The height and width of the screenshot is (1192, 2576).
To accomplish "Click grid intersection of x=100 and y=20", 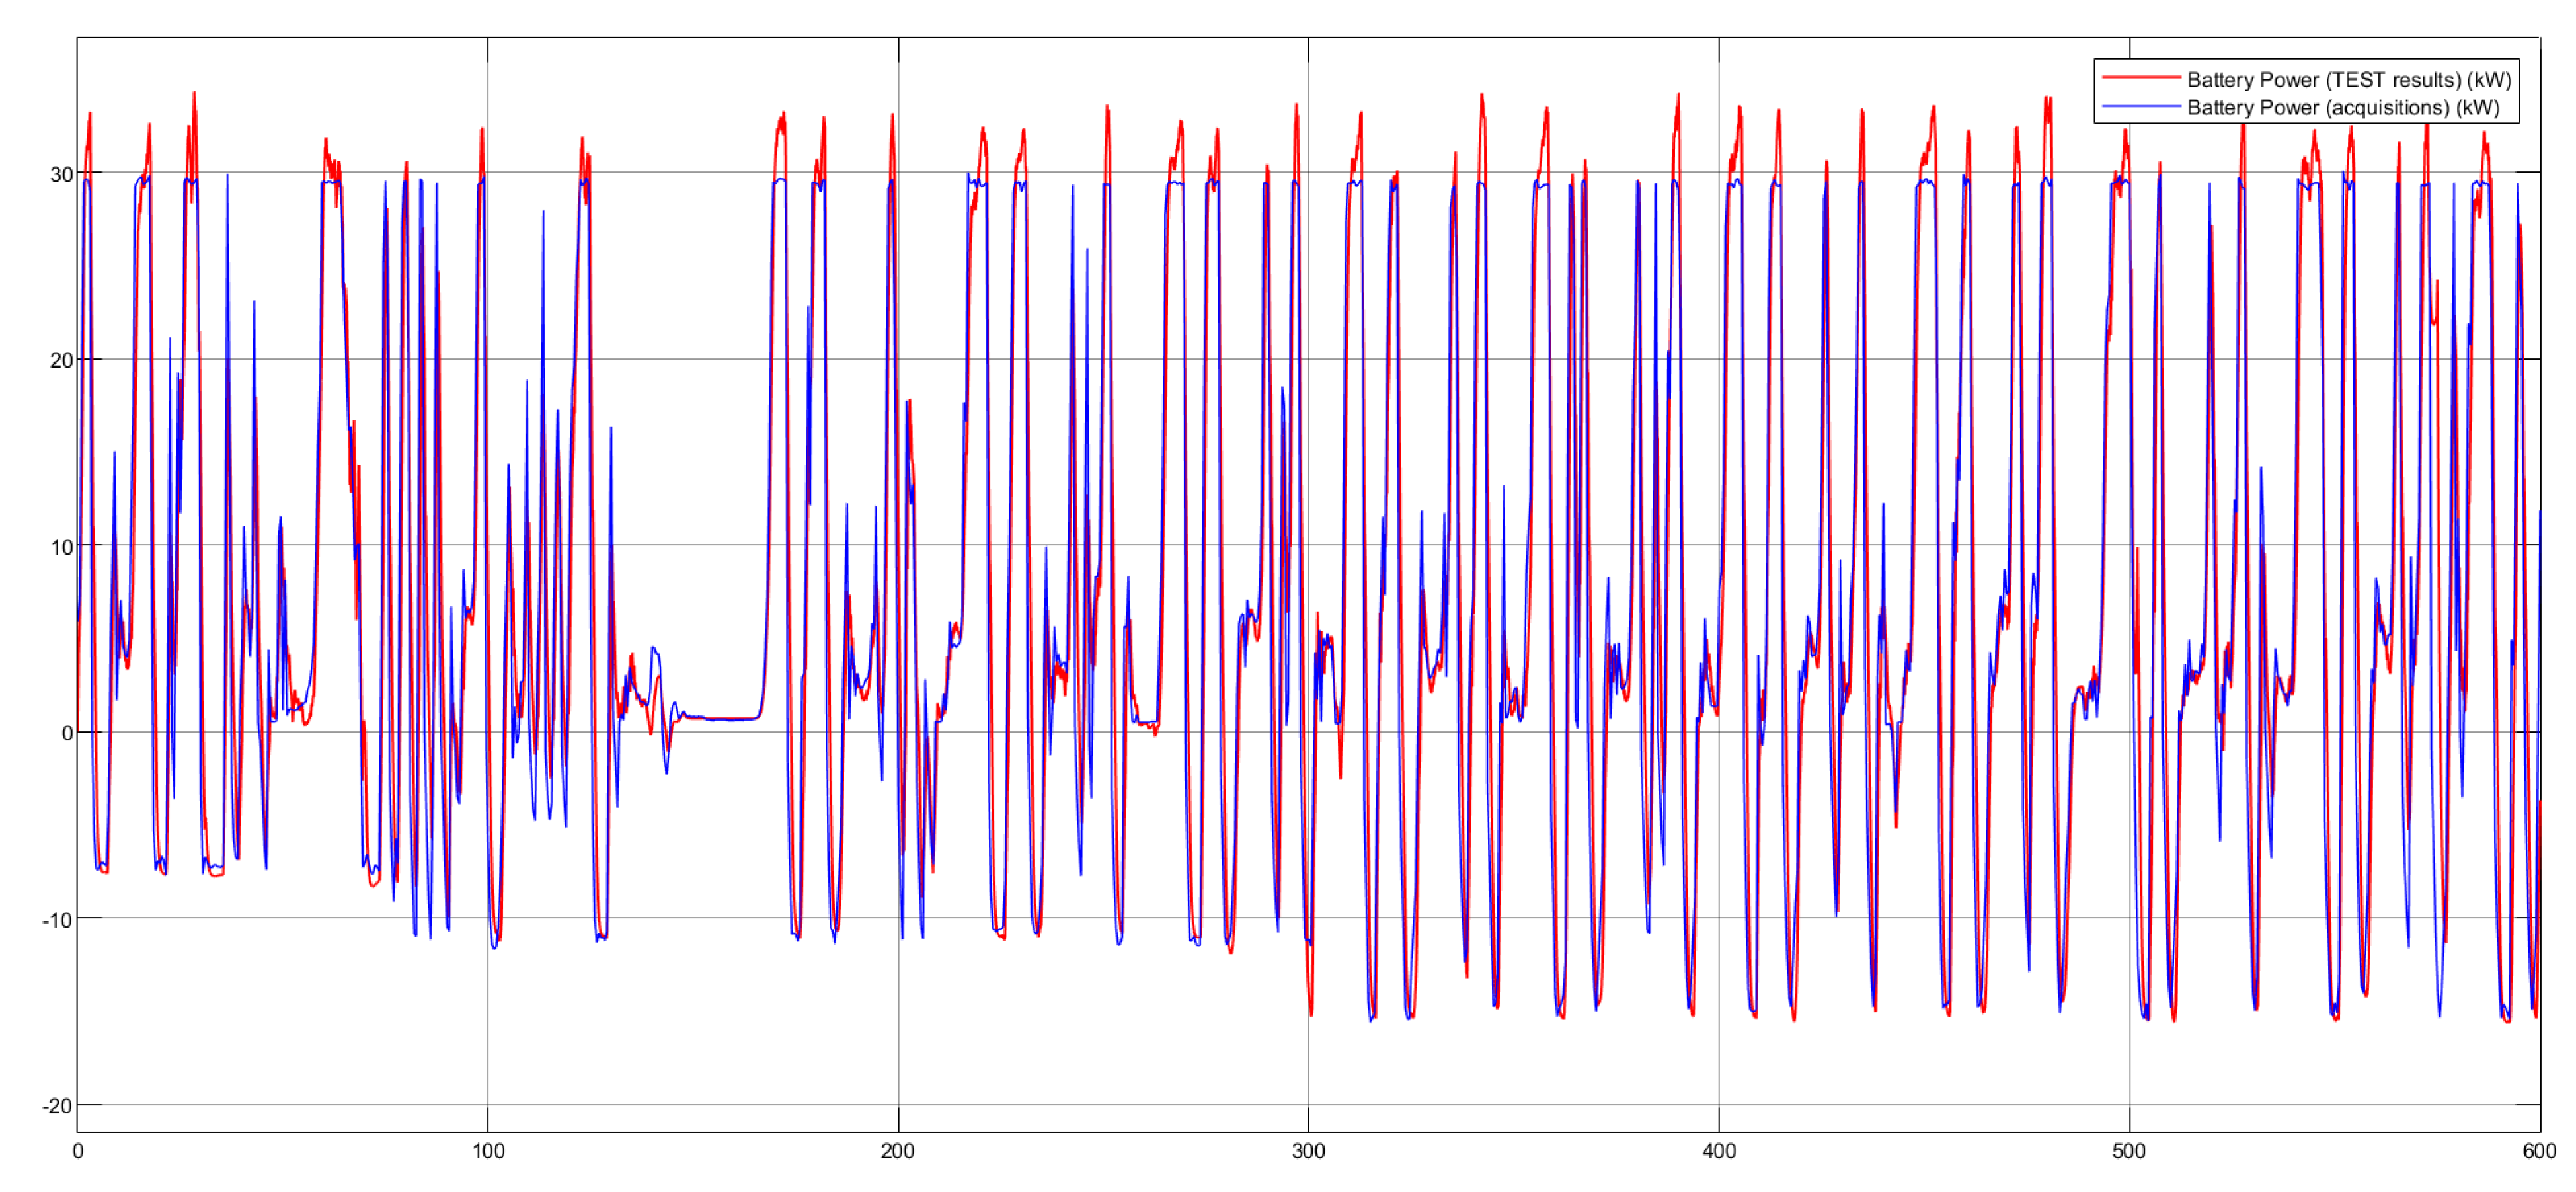I will click(488, 359).
